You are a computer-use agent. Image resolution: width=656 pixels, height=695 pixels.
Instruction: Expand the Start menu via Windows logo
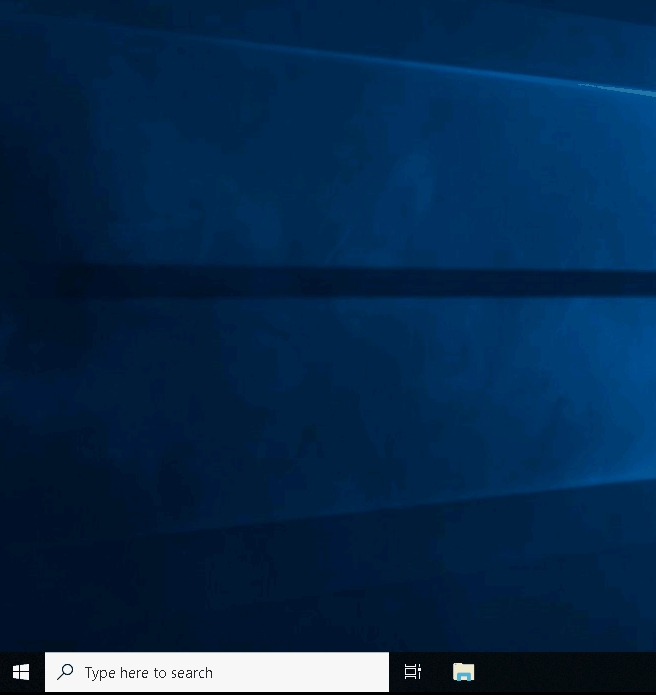21,673
